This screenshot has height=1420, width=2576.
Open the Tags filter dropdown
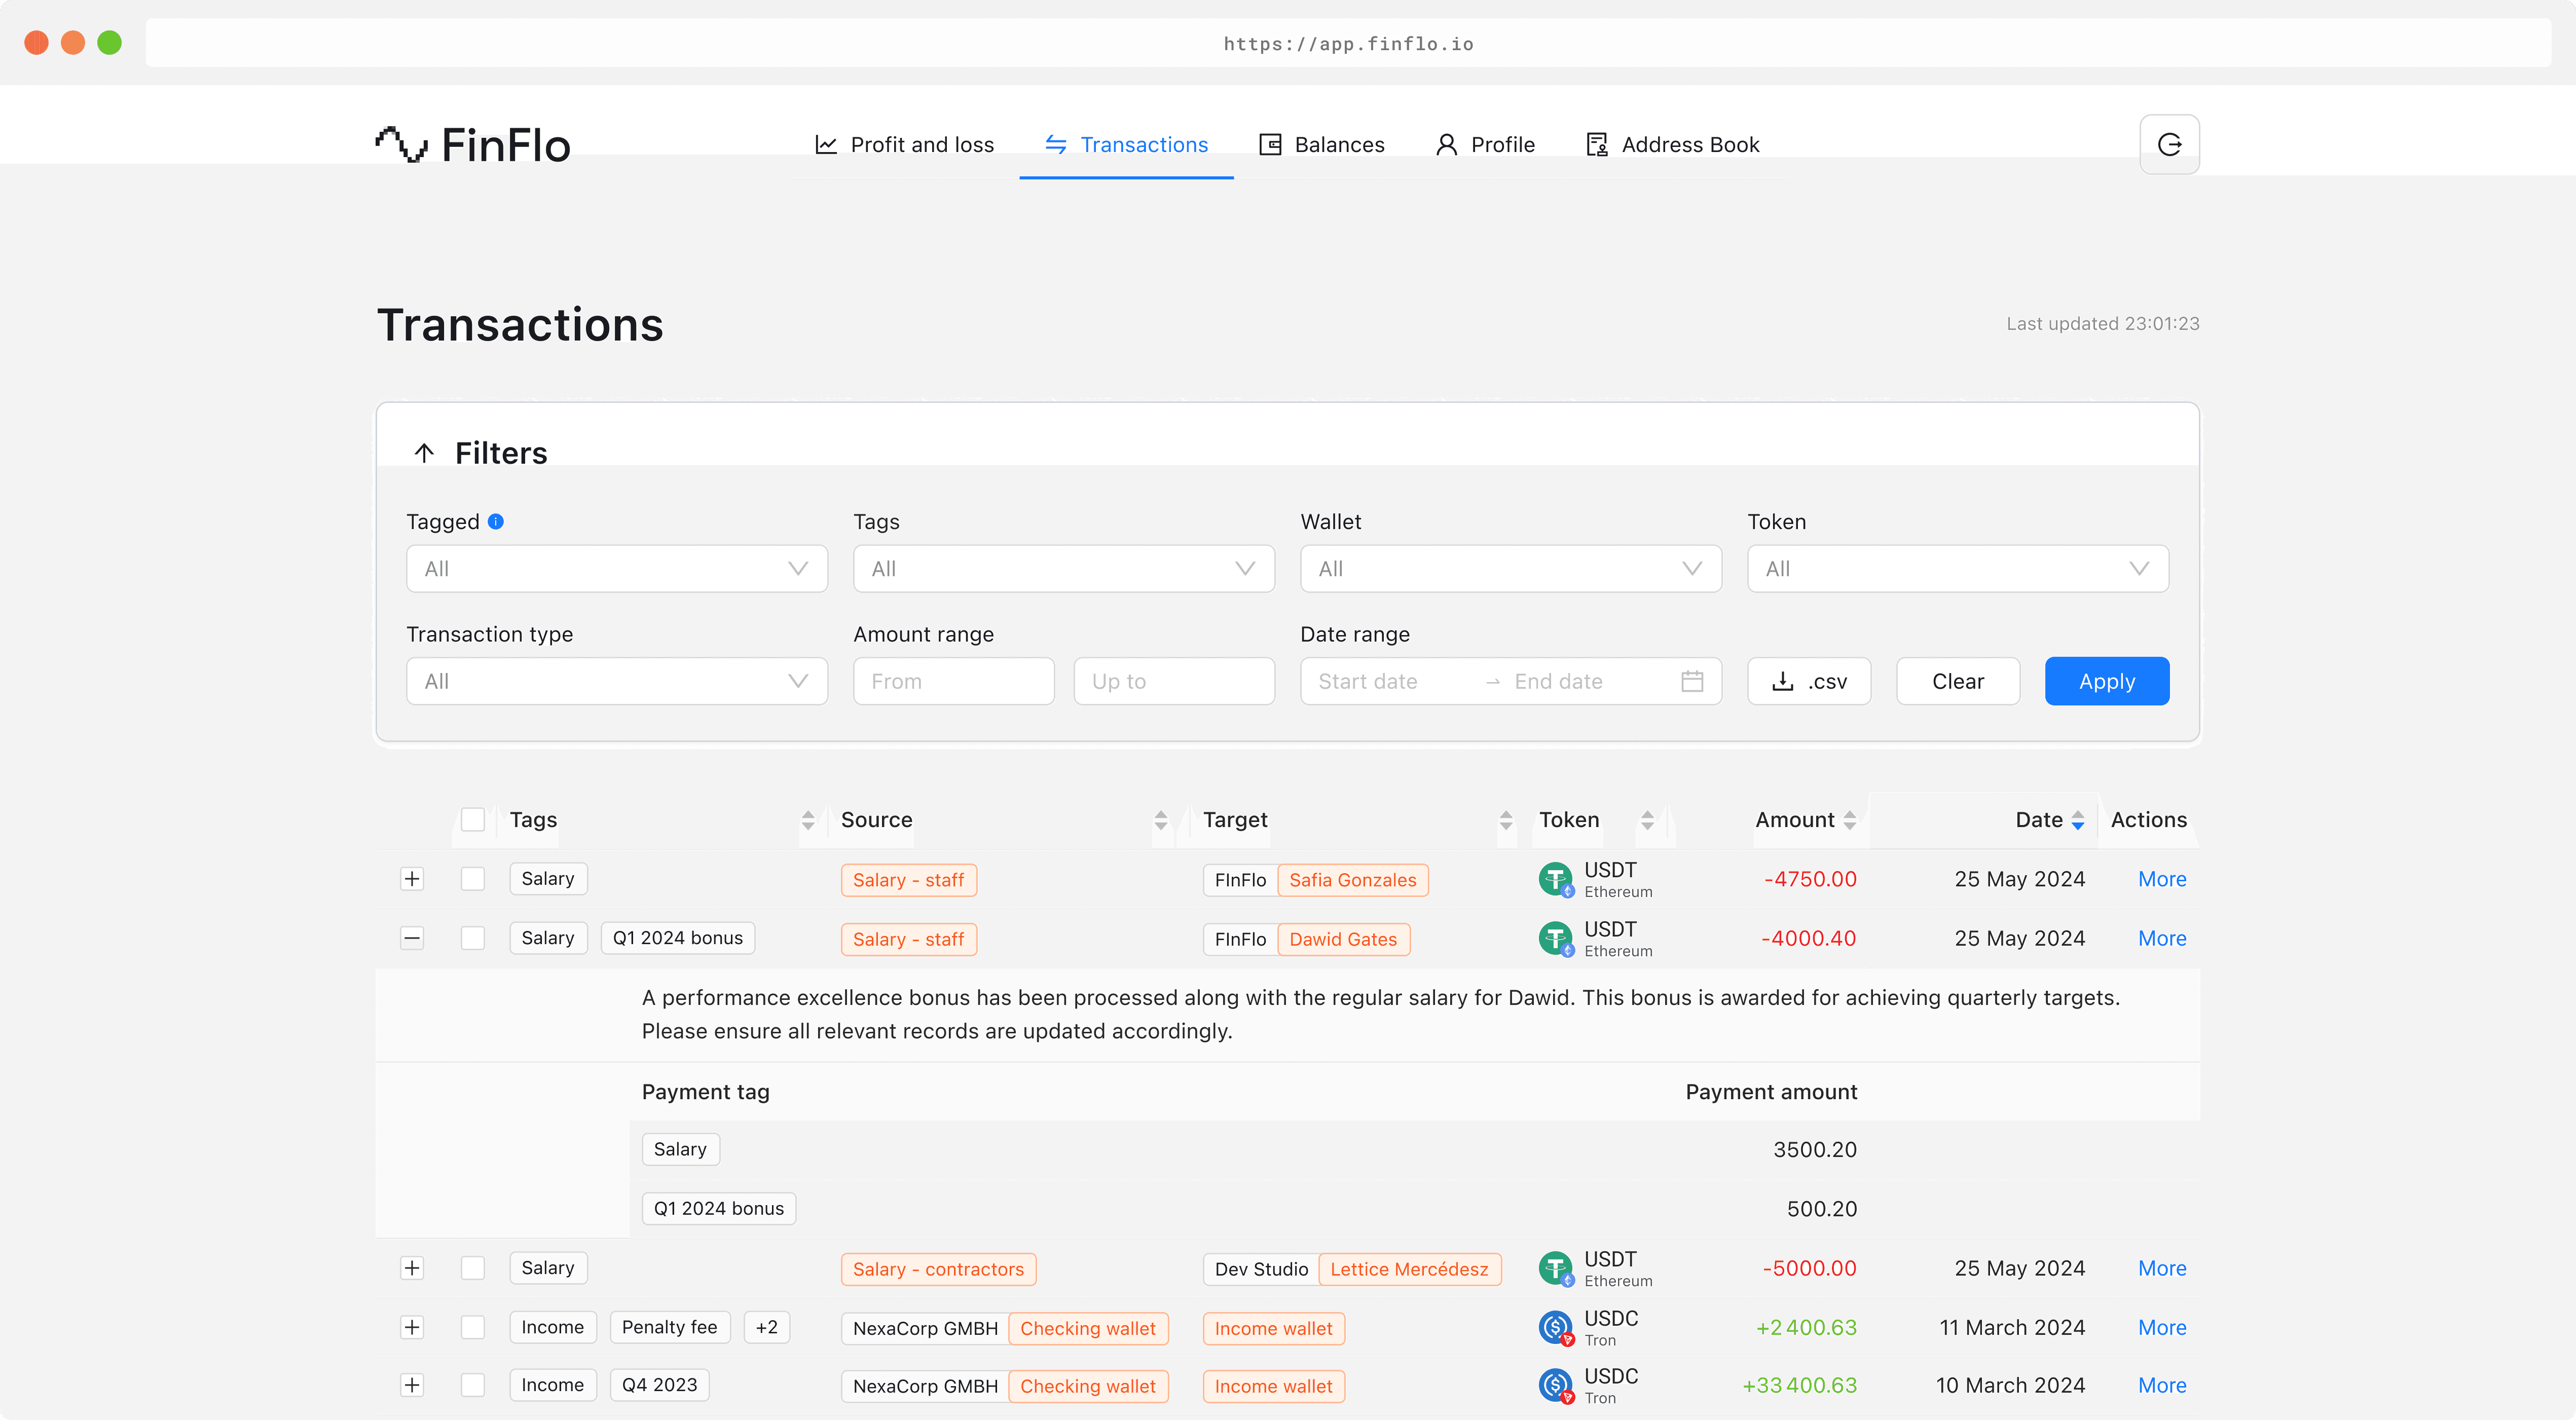(1064, 569)
